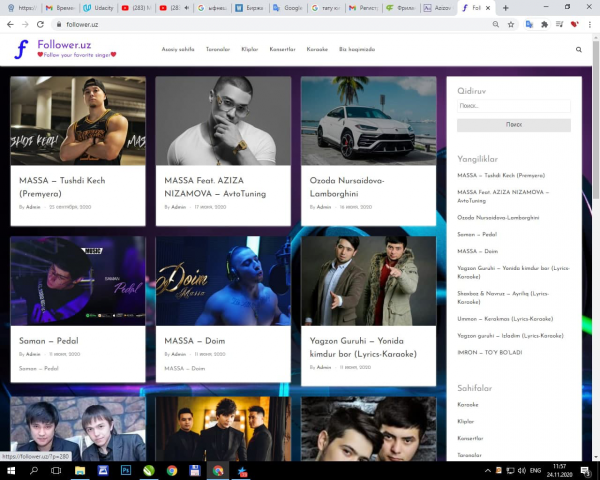
Task: Click the browser Forward arrow
Action: tap(25, 24)
